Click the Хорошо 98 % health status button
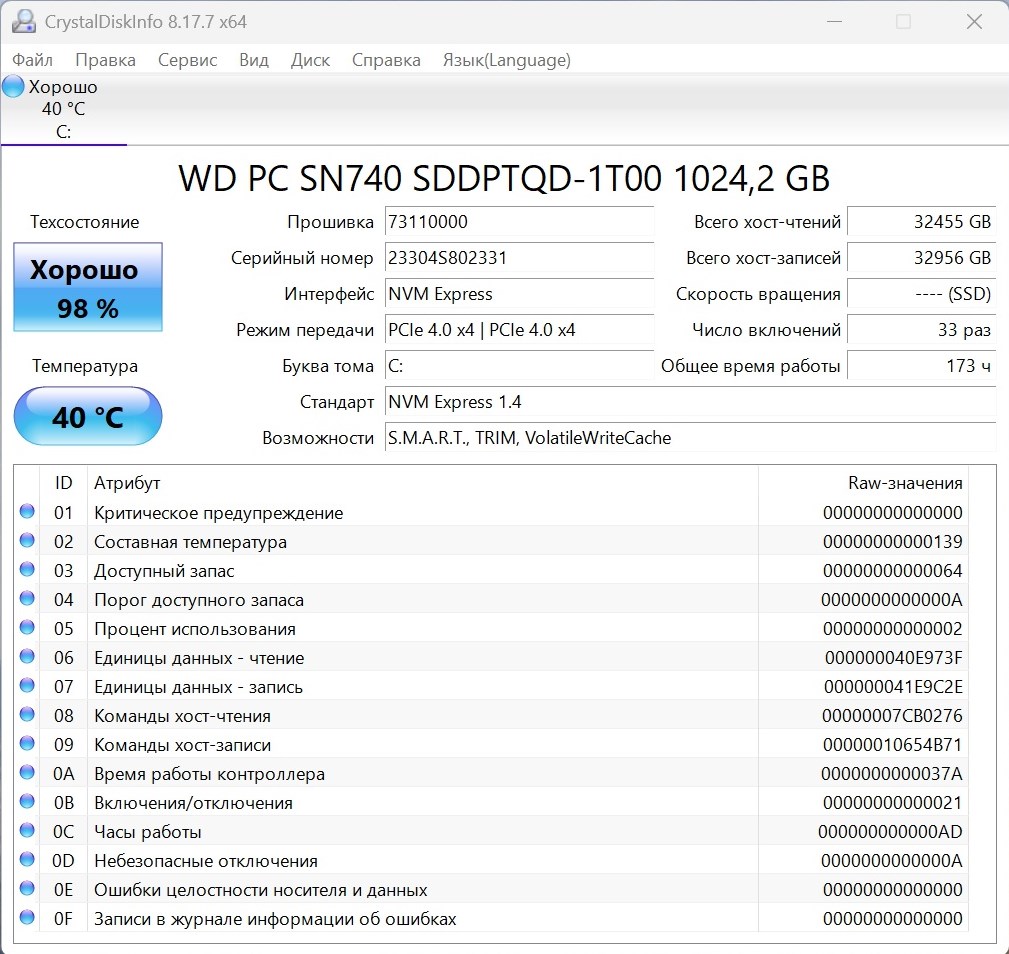 pyautogui.click(x=88, y=288)
